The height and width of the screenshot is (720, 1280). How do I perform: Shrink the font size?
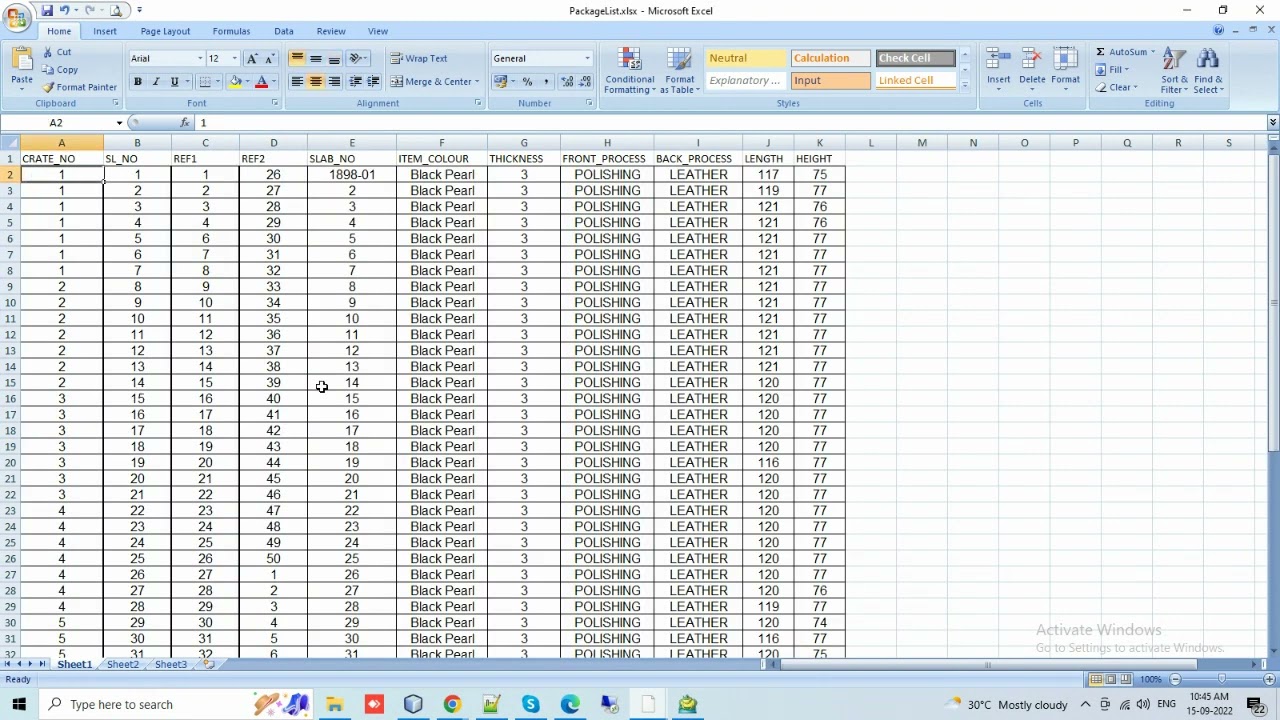(269, 58)
